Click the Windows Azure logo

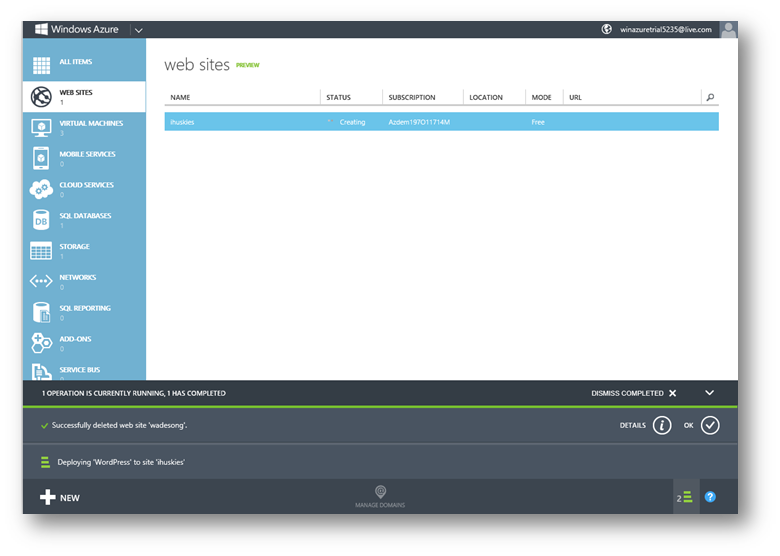[x=77, y=29]
